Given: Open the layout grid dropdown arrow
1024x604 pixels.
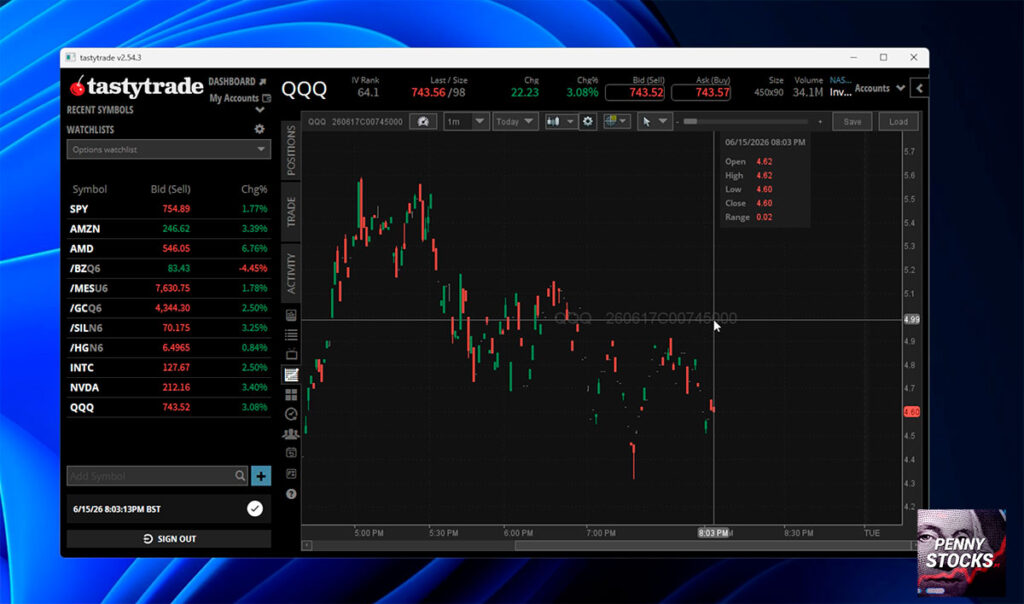Looking at the screenshot, I should pos(624,121).
